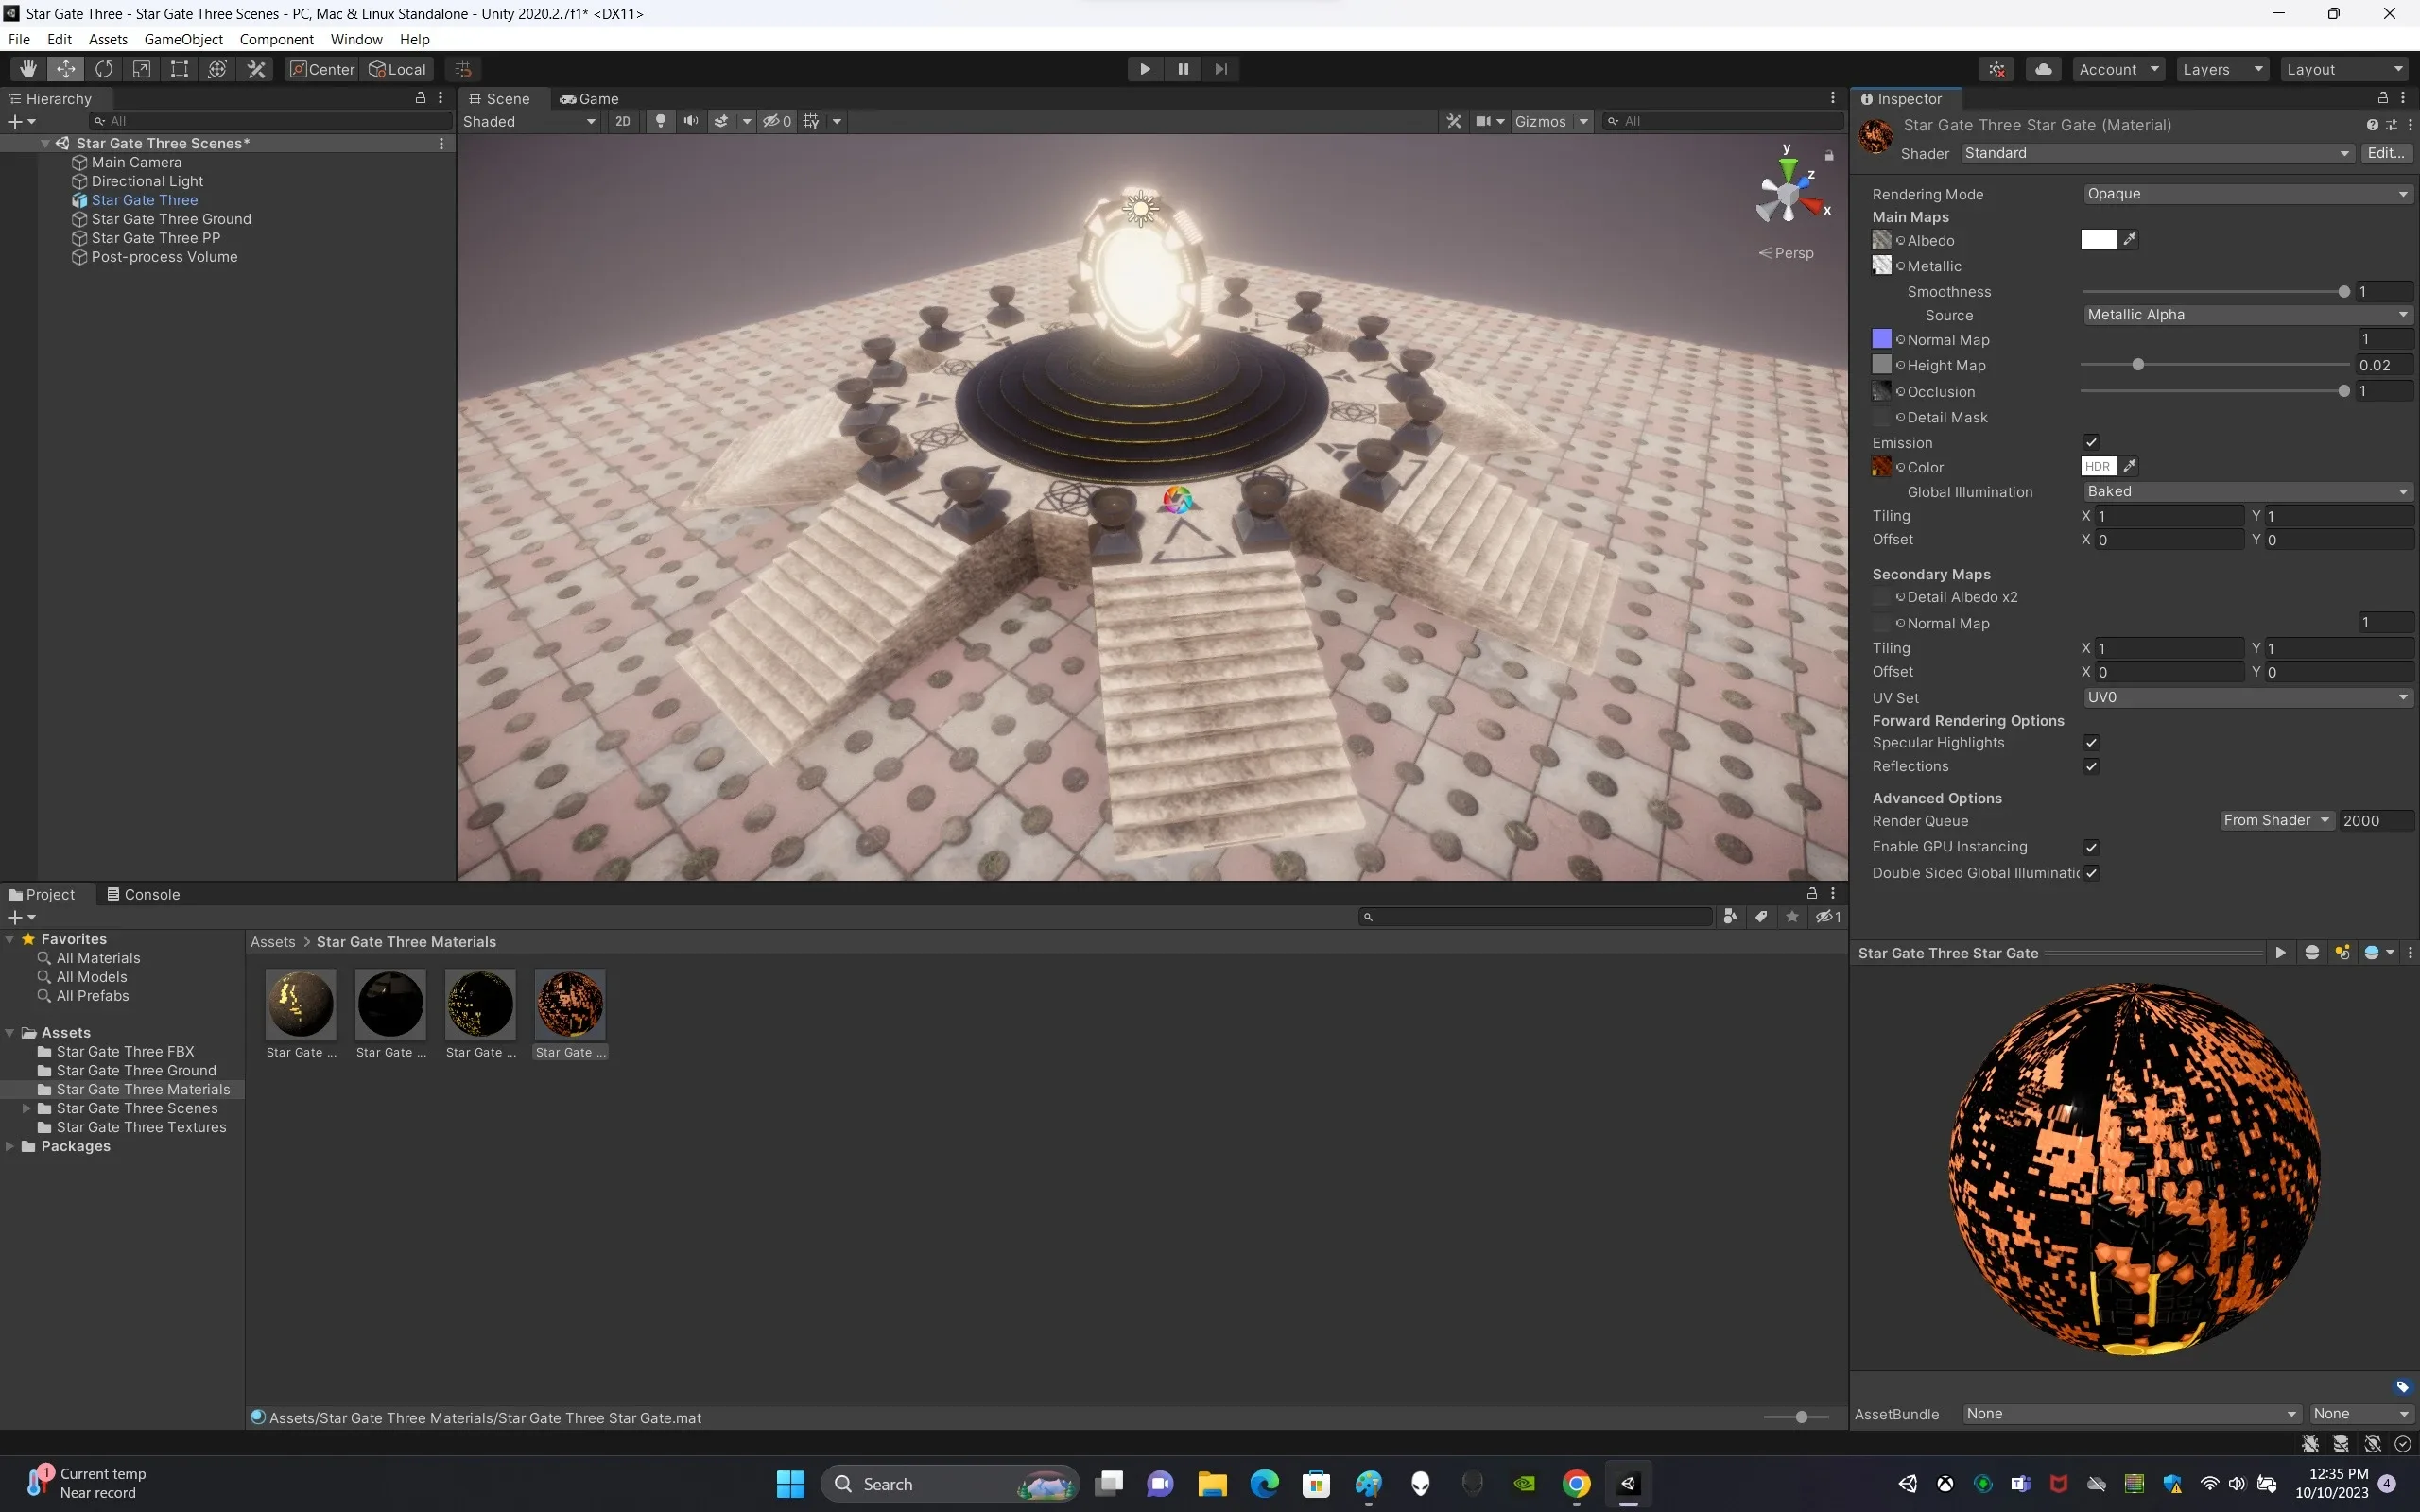Open the Account dropdown button

pyautogui.click(x=2118, y=69)
